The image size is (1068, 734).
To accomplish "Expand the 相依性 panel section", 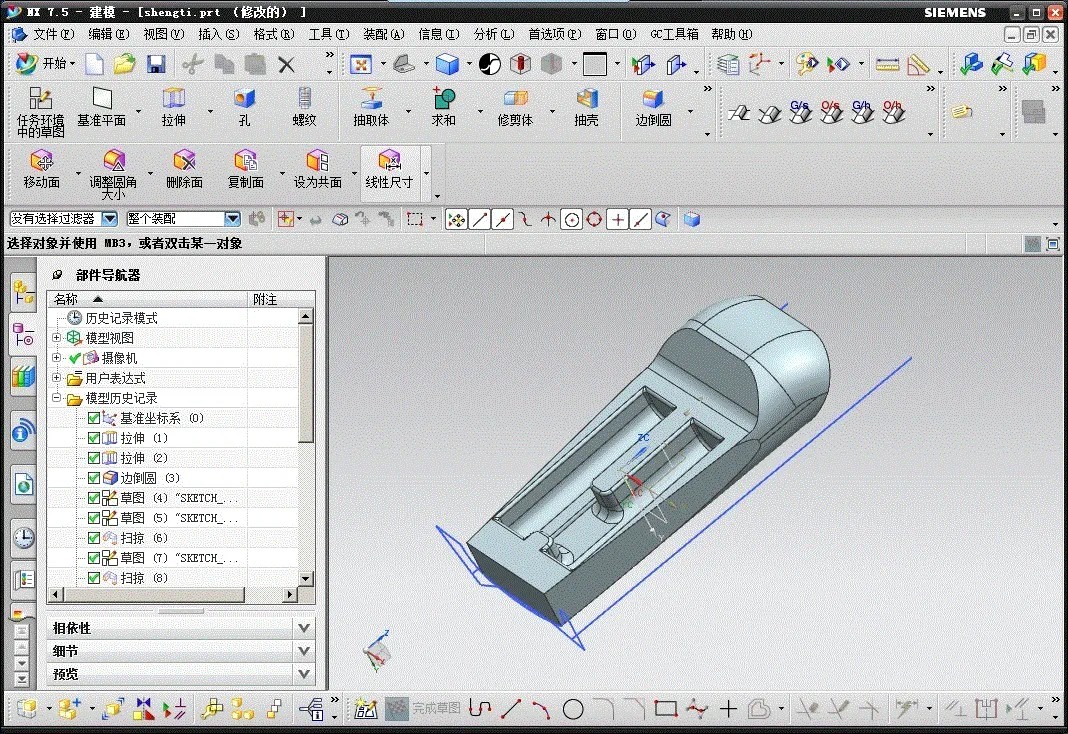I will (304, 627).
